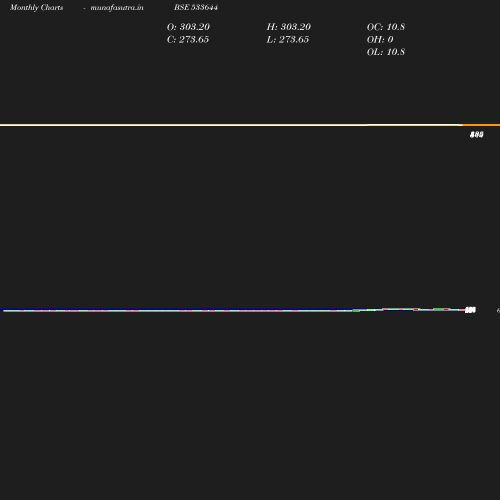Viewport: 500px width, 500px height.
Task: Select the low value 'L: 273.65'
Action: coord(288,40)
